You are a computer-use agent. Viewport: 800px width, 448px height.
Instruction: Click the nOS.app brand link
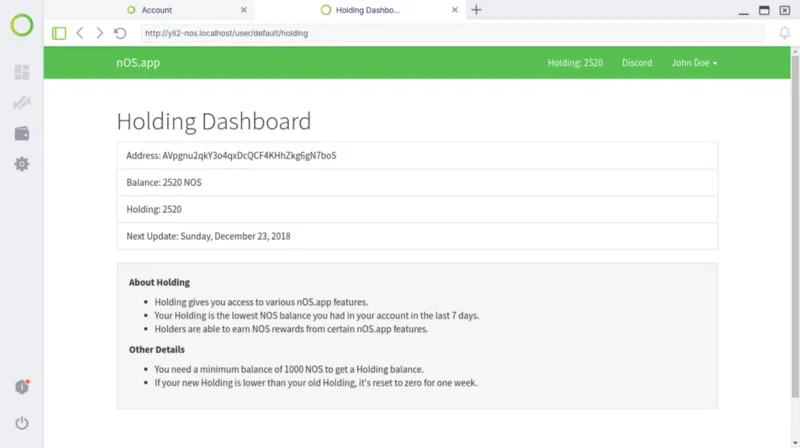[138, 63]
